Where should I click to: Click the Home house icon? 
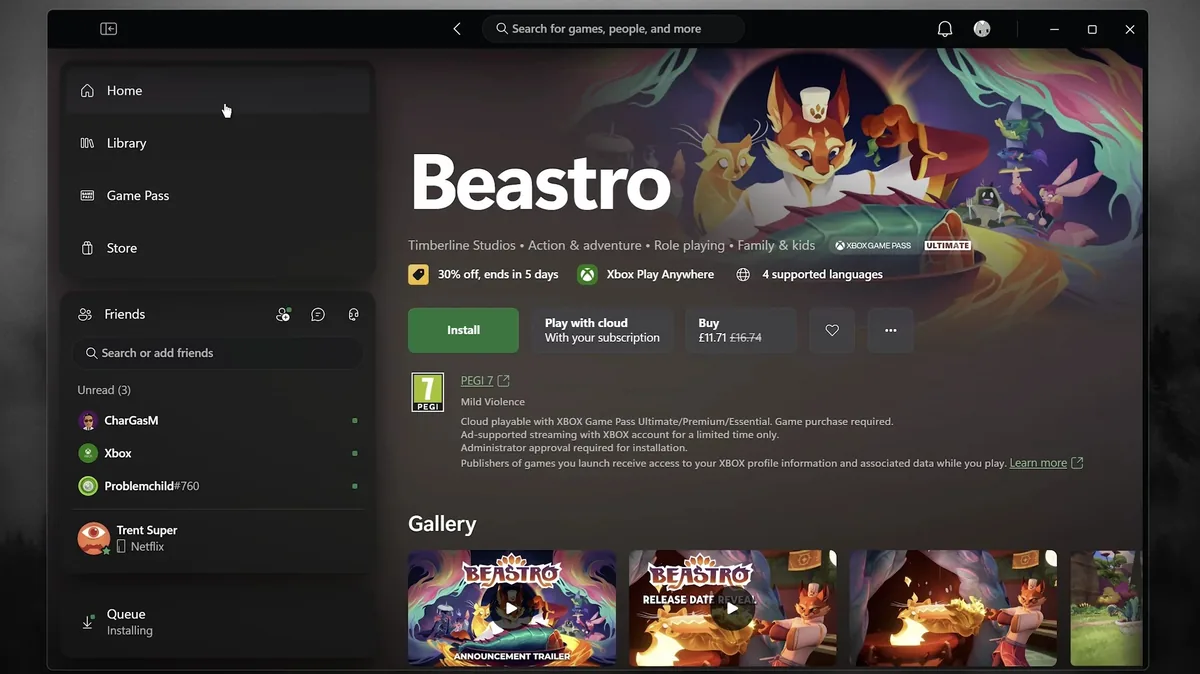87,91
